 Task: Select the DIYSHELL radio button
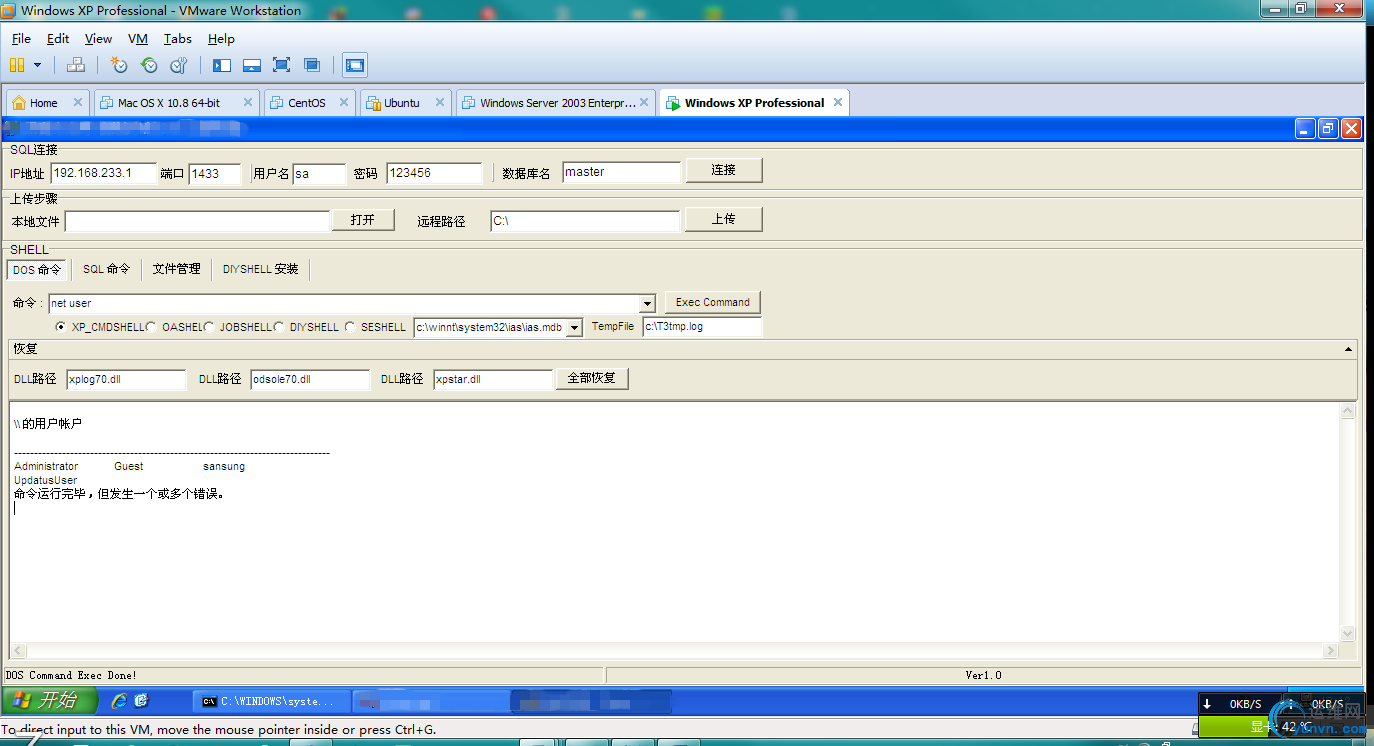[280, 327]
